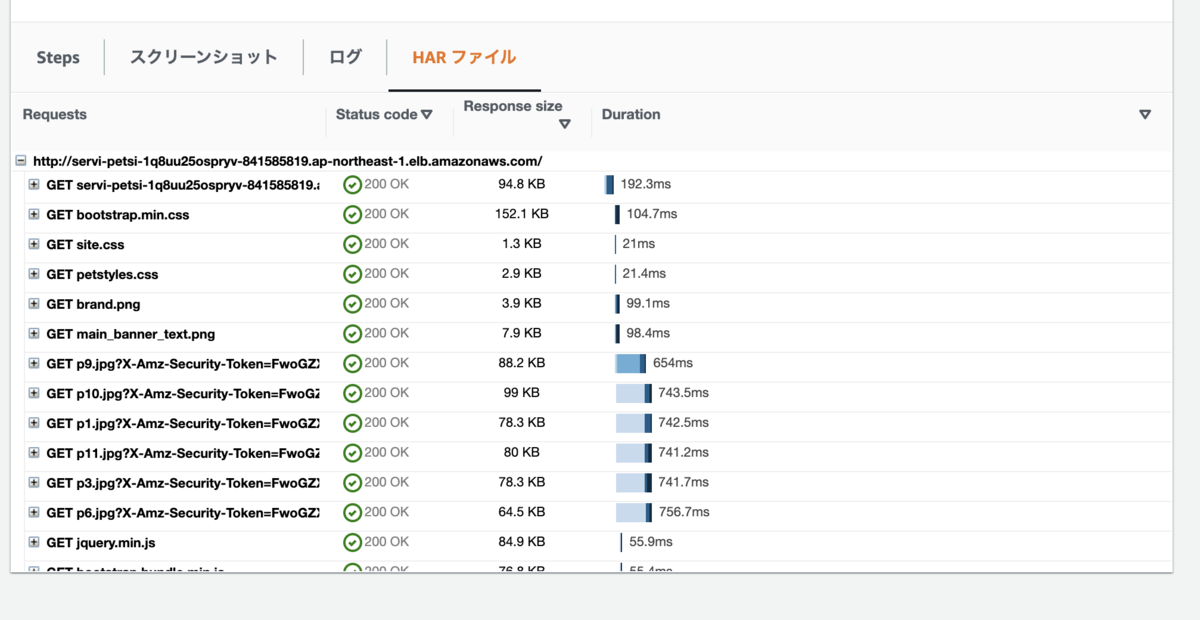Click the p10.jpg 743.5ms duration bar
The image size is (1200, 620).
pyautogui.click(x=634, y=393)
